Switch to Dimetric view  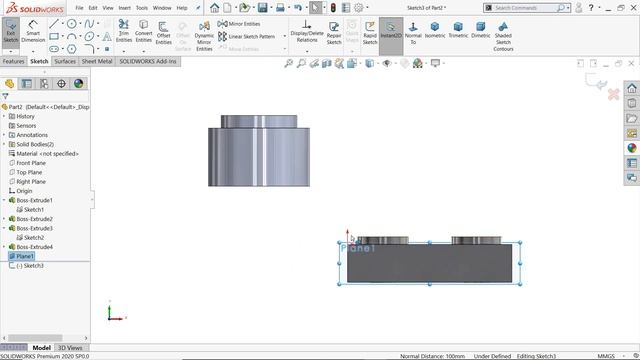pyautogui.click(x=481, y=30)
